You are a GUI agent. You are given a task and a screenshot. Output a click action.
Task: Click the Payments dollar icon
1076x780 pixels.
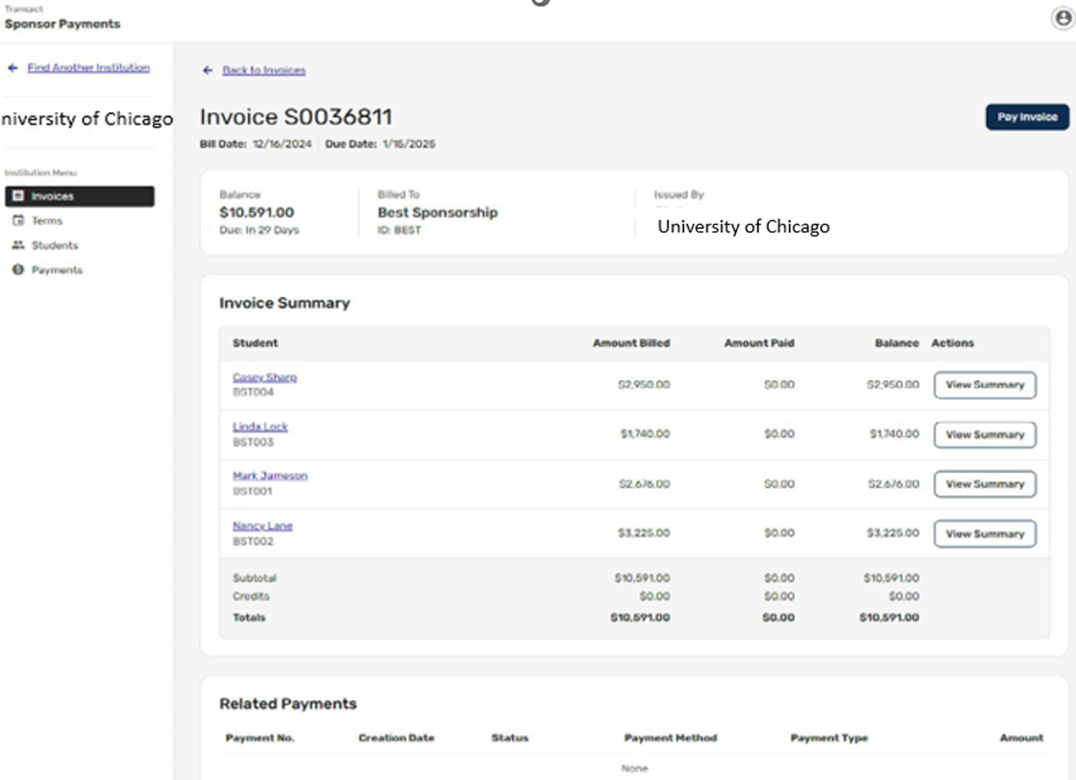coord(17,270)
